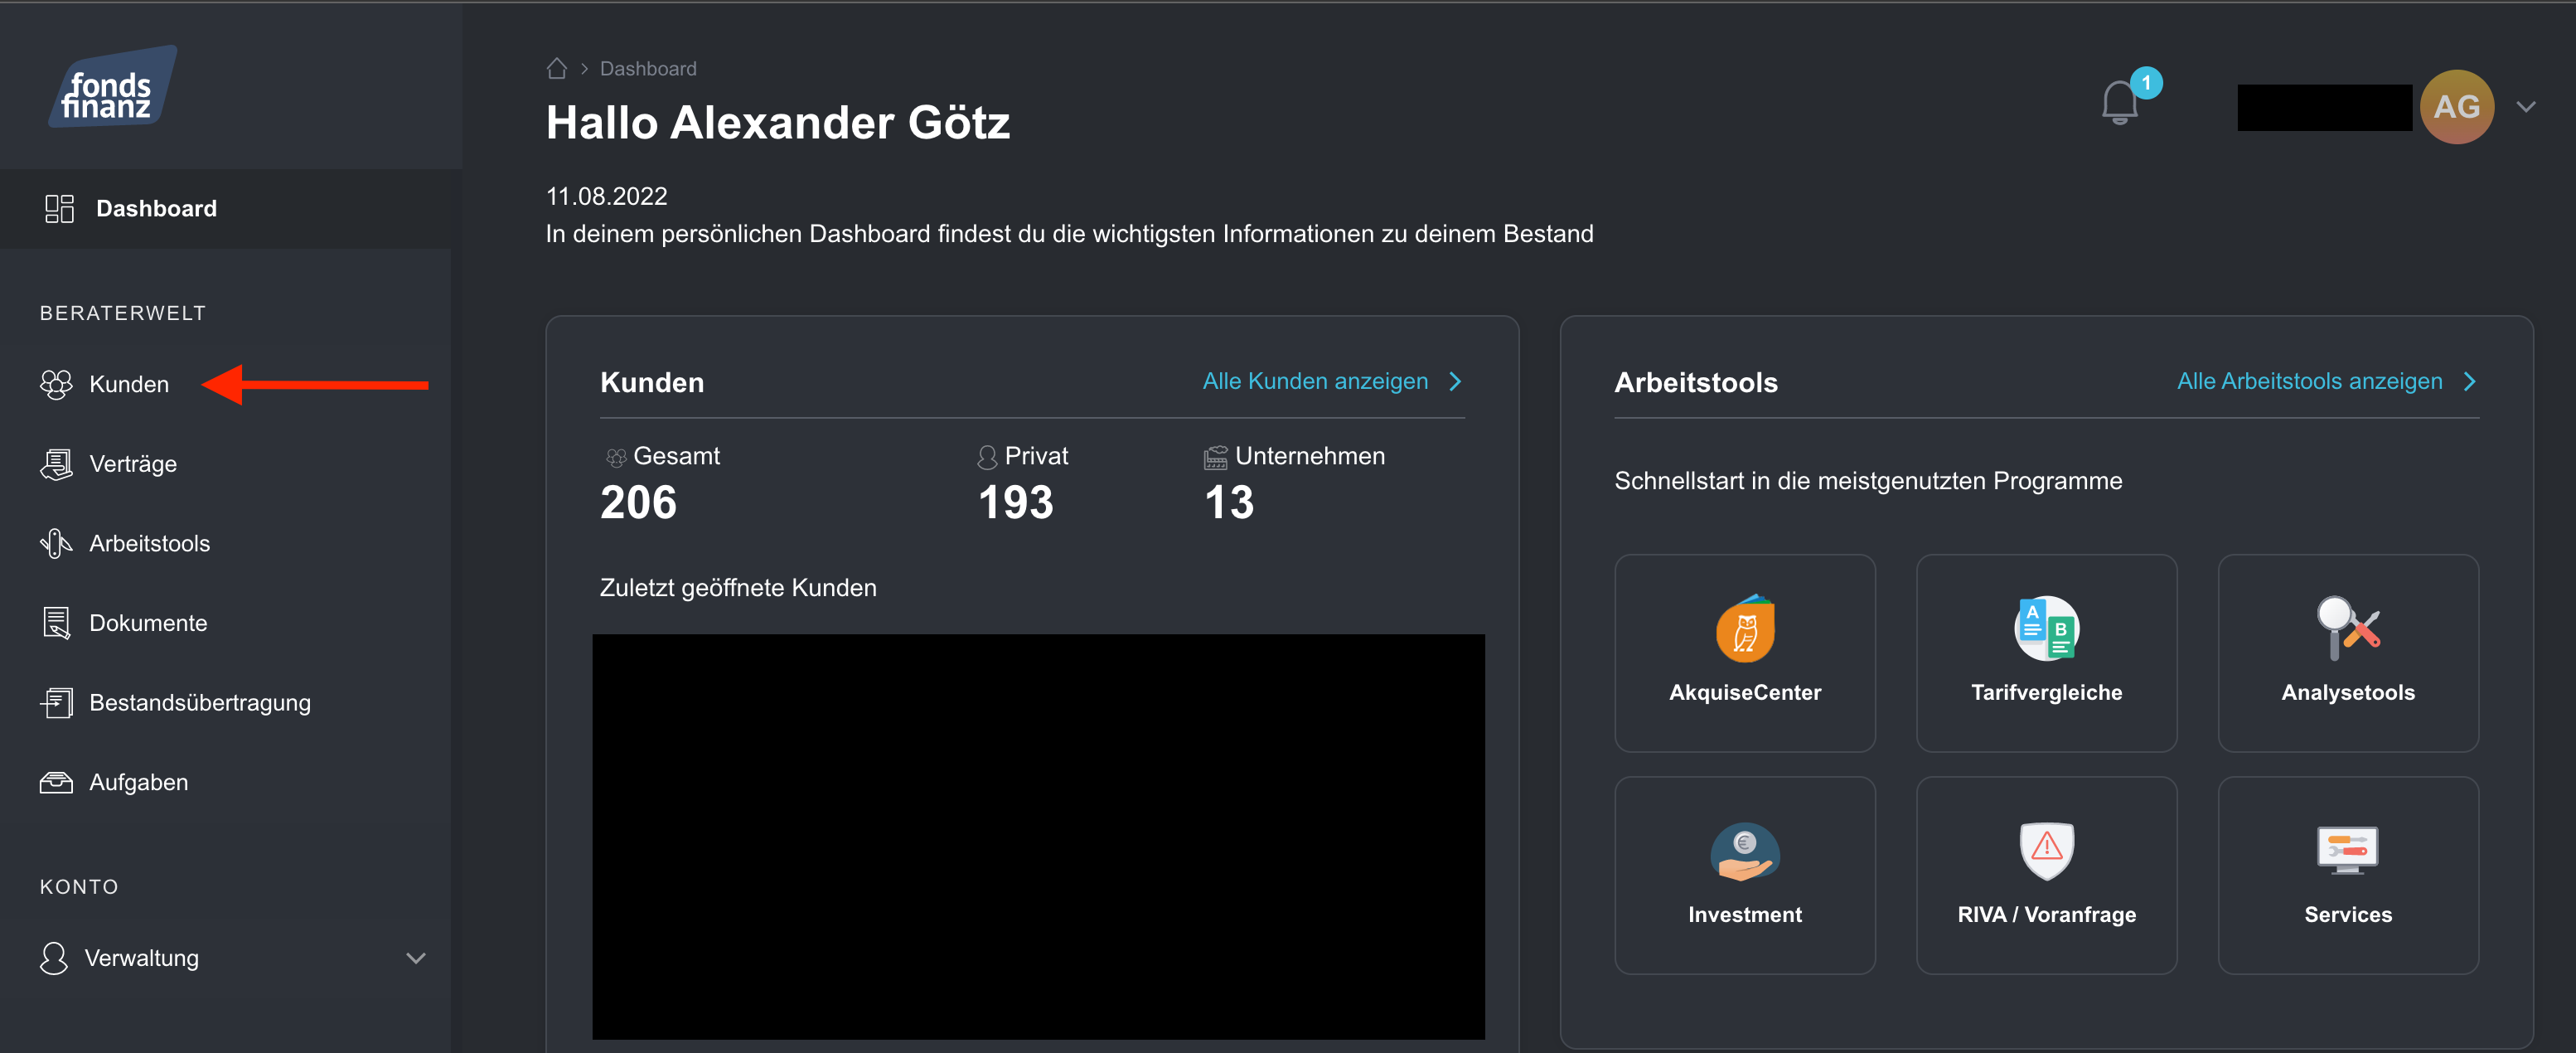Click the home icon in the breadcrumb

coord(557,67)
